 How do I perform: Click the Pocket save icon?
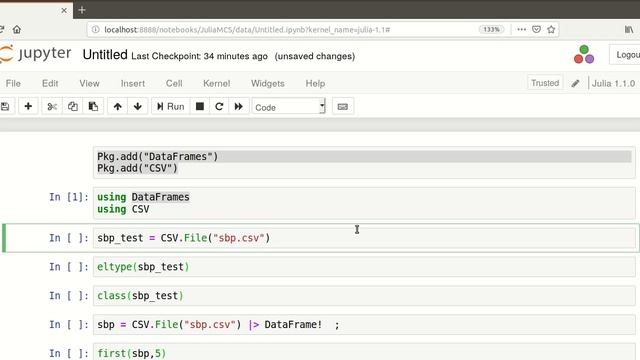tap(536, 29)
